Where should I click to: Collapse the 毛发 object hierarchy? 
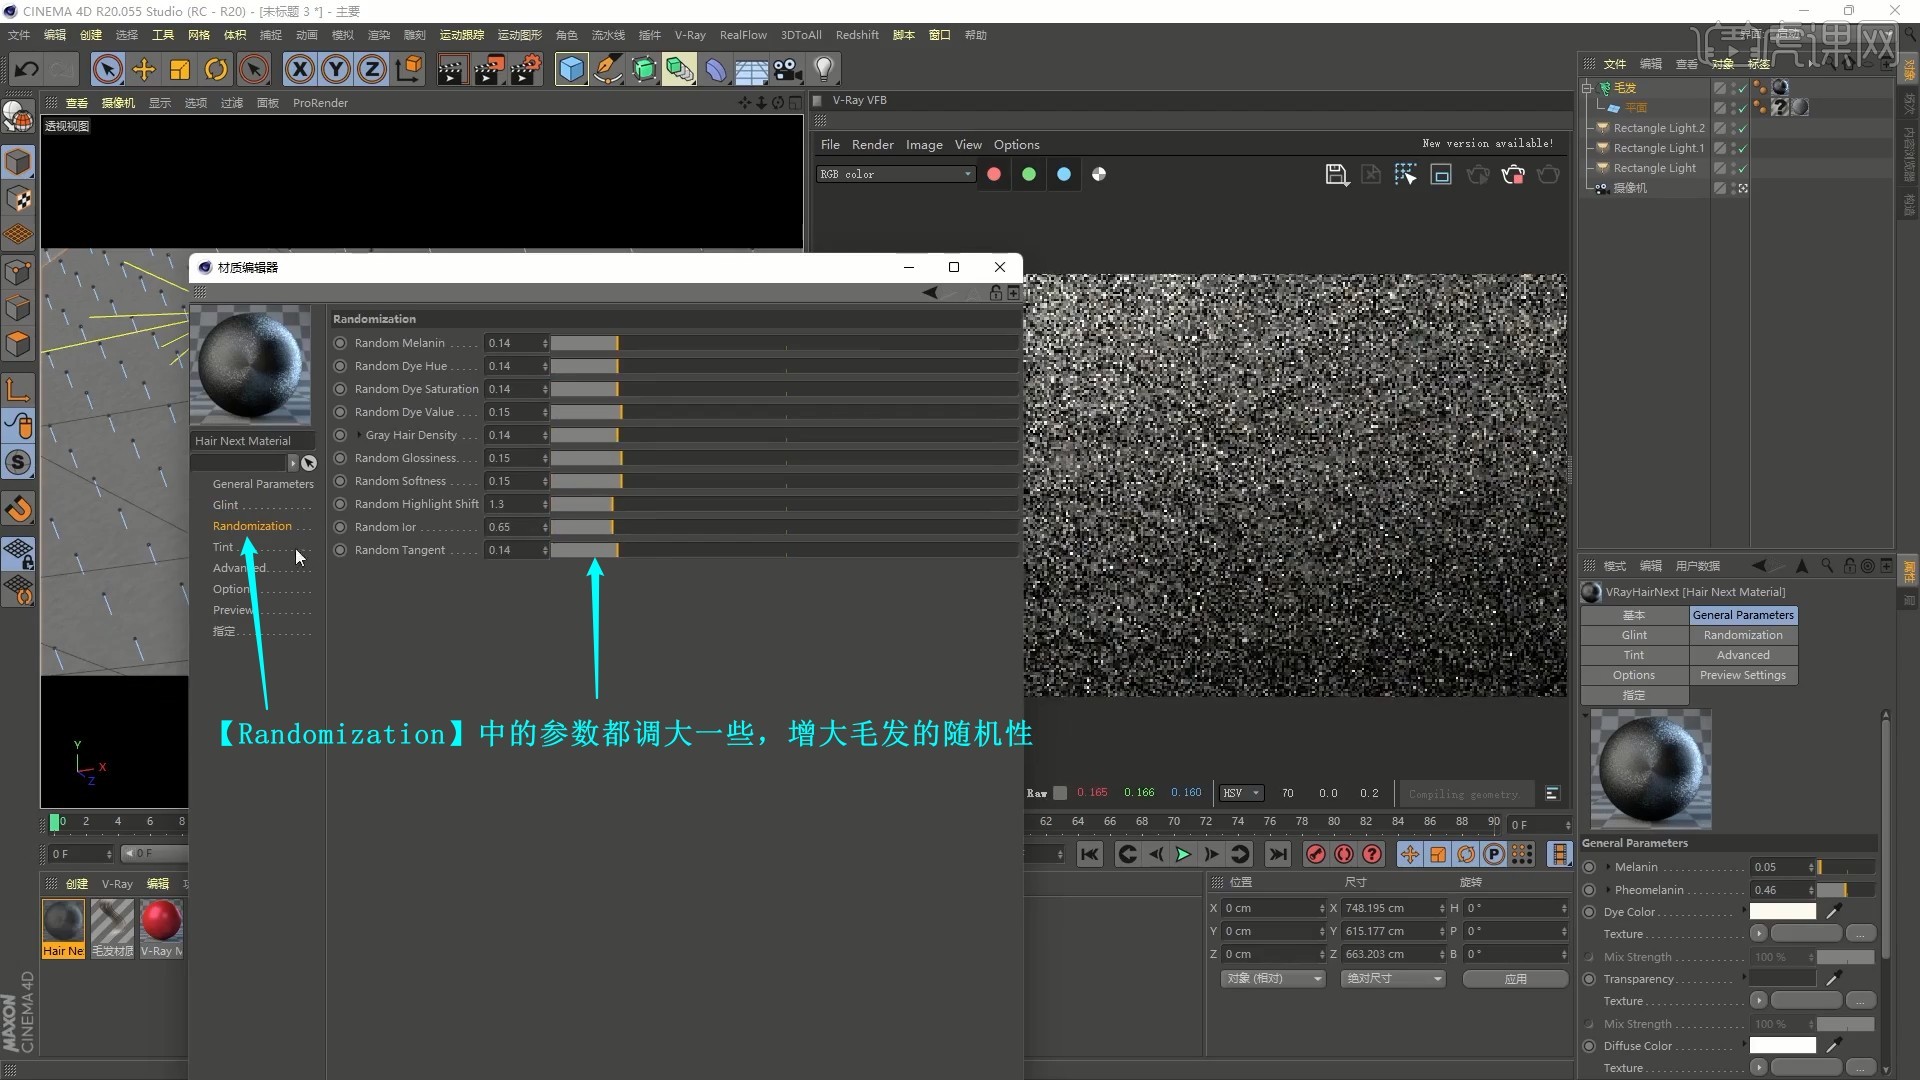pyautogui.click(x=1588, y=87)
